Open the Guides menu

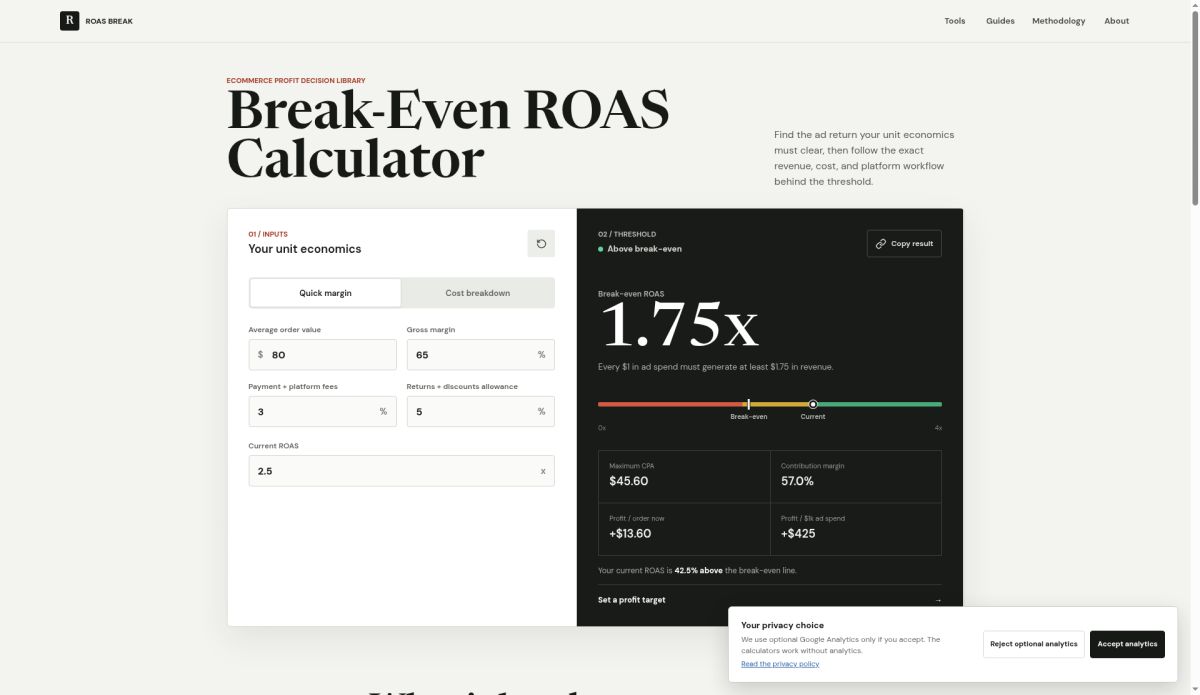pos(1000,21)
